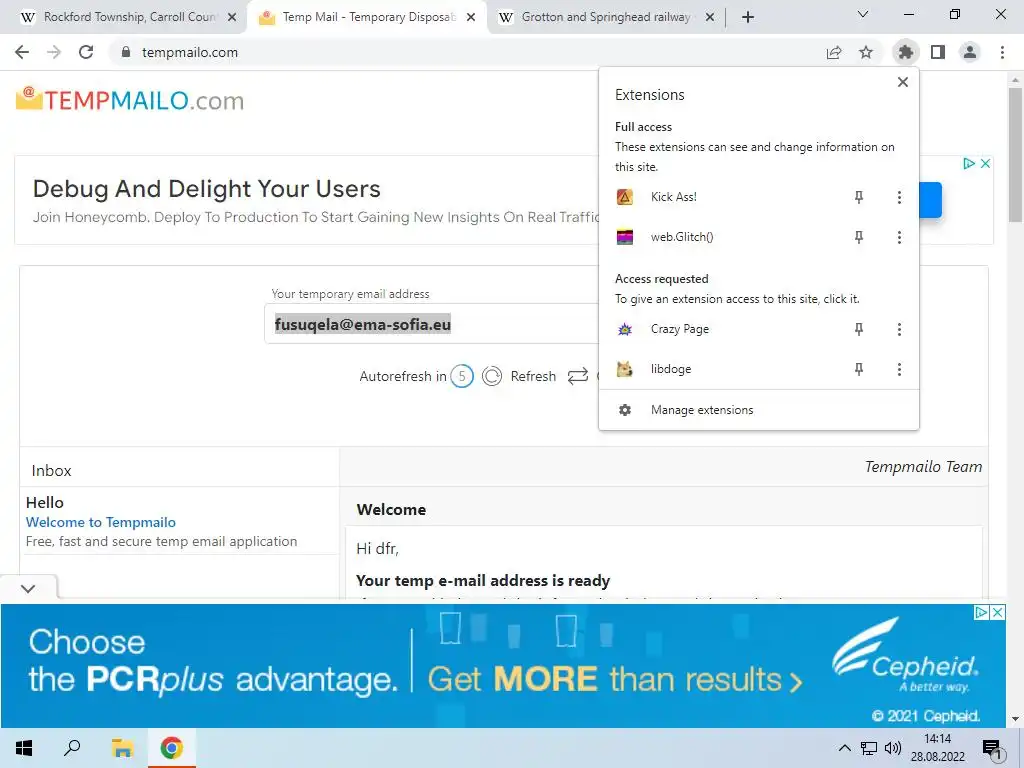Give Crazy Page access to this site
Image resolution: width=1024 pixels, height=768 pixels.
[x=725, y=329]
